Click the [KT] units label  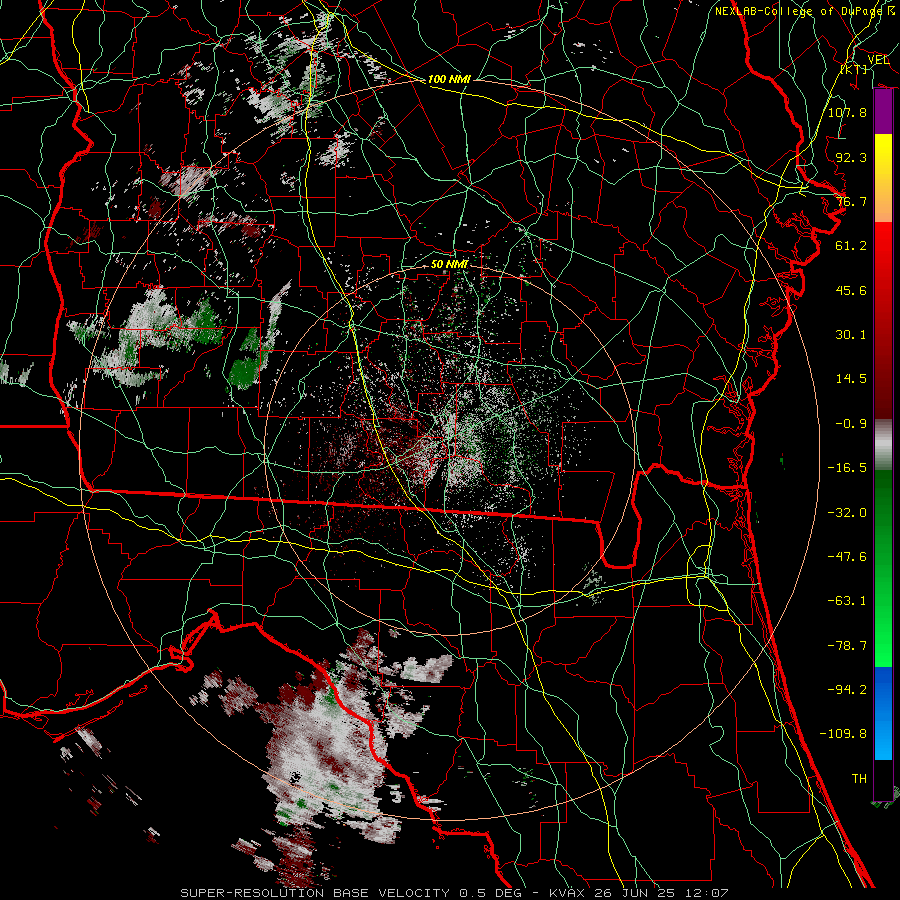(x=854, y=69)
